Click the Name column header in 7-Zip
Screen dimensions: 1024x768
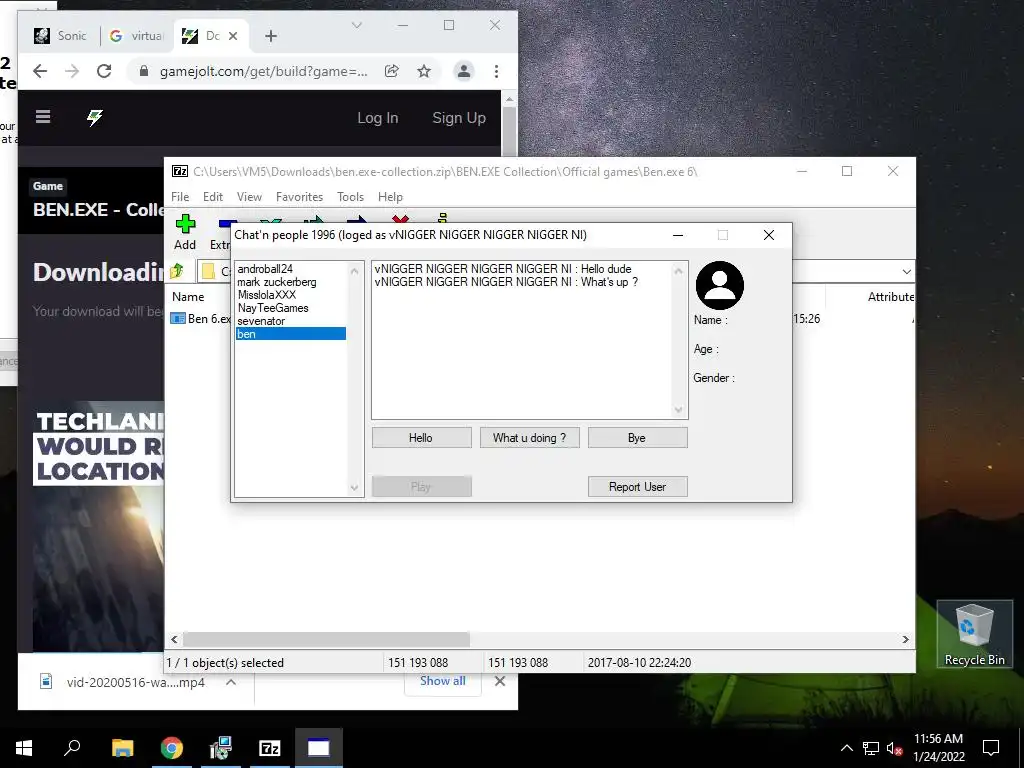(188, 296)
